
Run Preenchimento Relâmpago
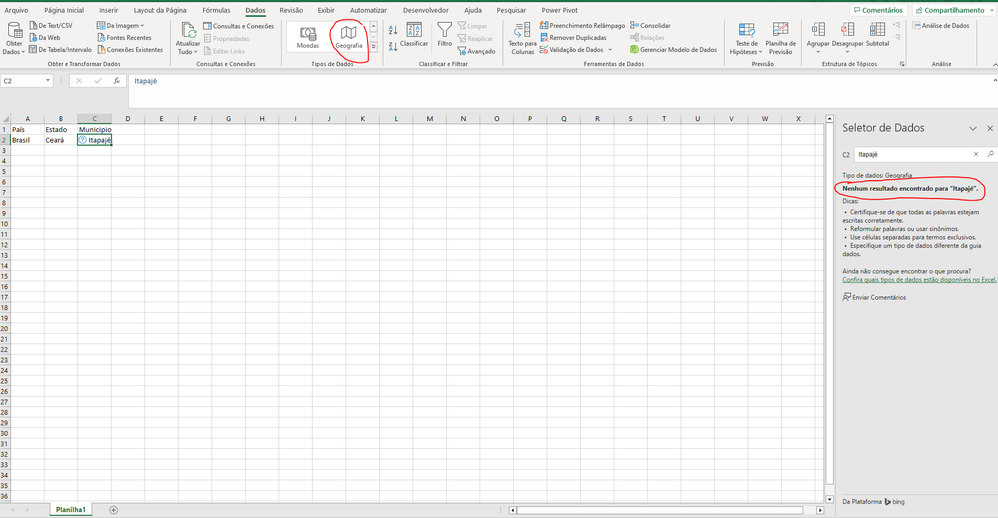[582, 25]
